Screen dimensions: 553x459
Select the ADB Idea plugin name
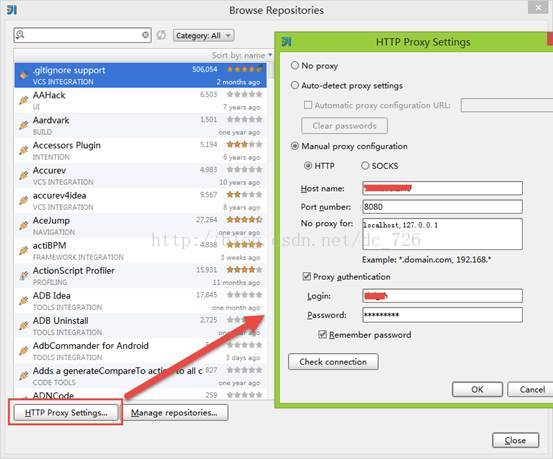[51, 296]
